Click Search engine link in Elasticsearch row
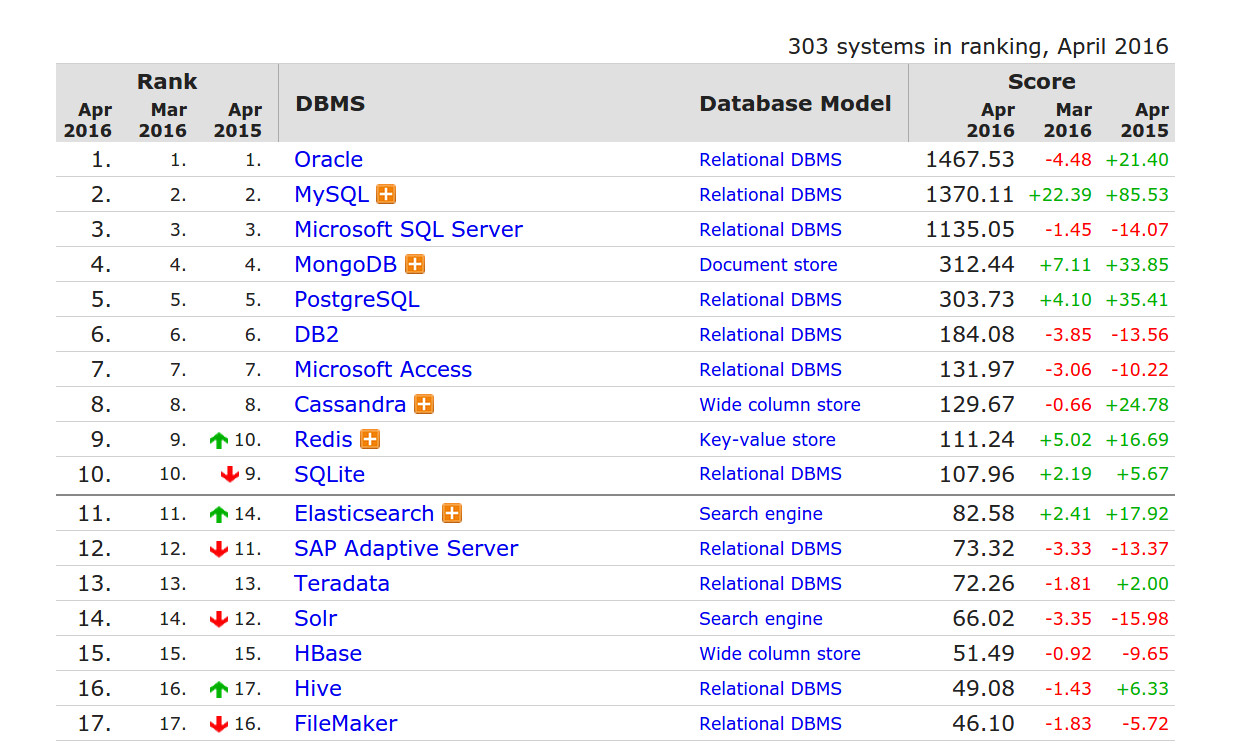The image size is (1237, 749). coord(761,514)
